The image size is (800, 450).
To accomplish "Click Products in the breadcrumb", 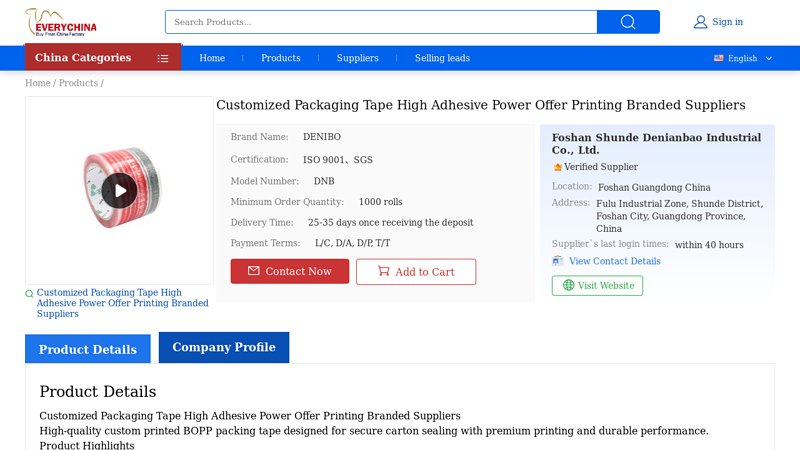I will tap(78, 83).
